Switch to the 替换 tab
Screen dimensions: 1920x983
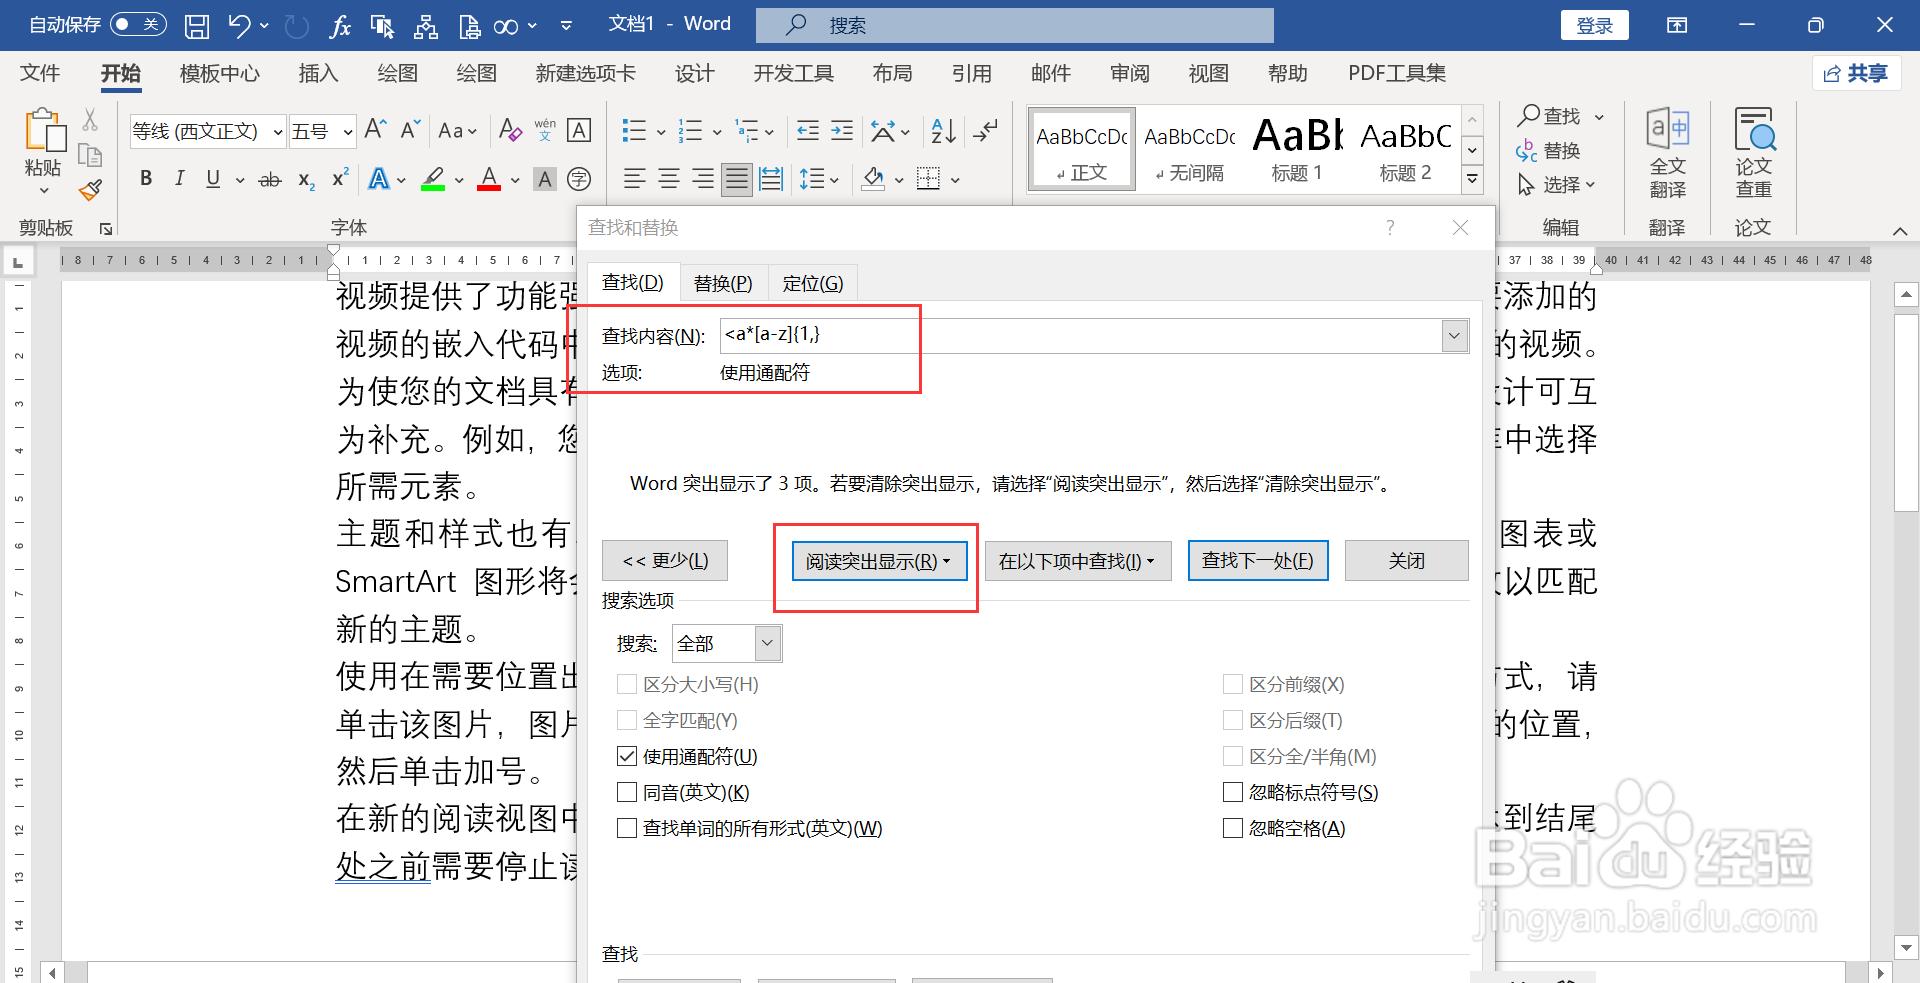point(722,282)
